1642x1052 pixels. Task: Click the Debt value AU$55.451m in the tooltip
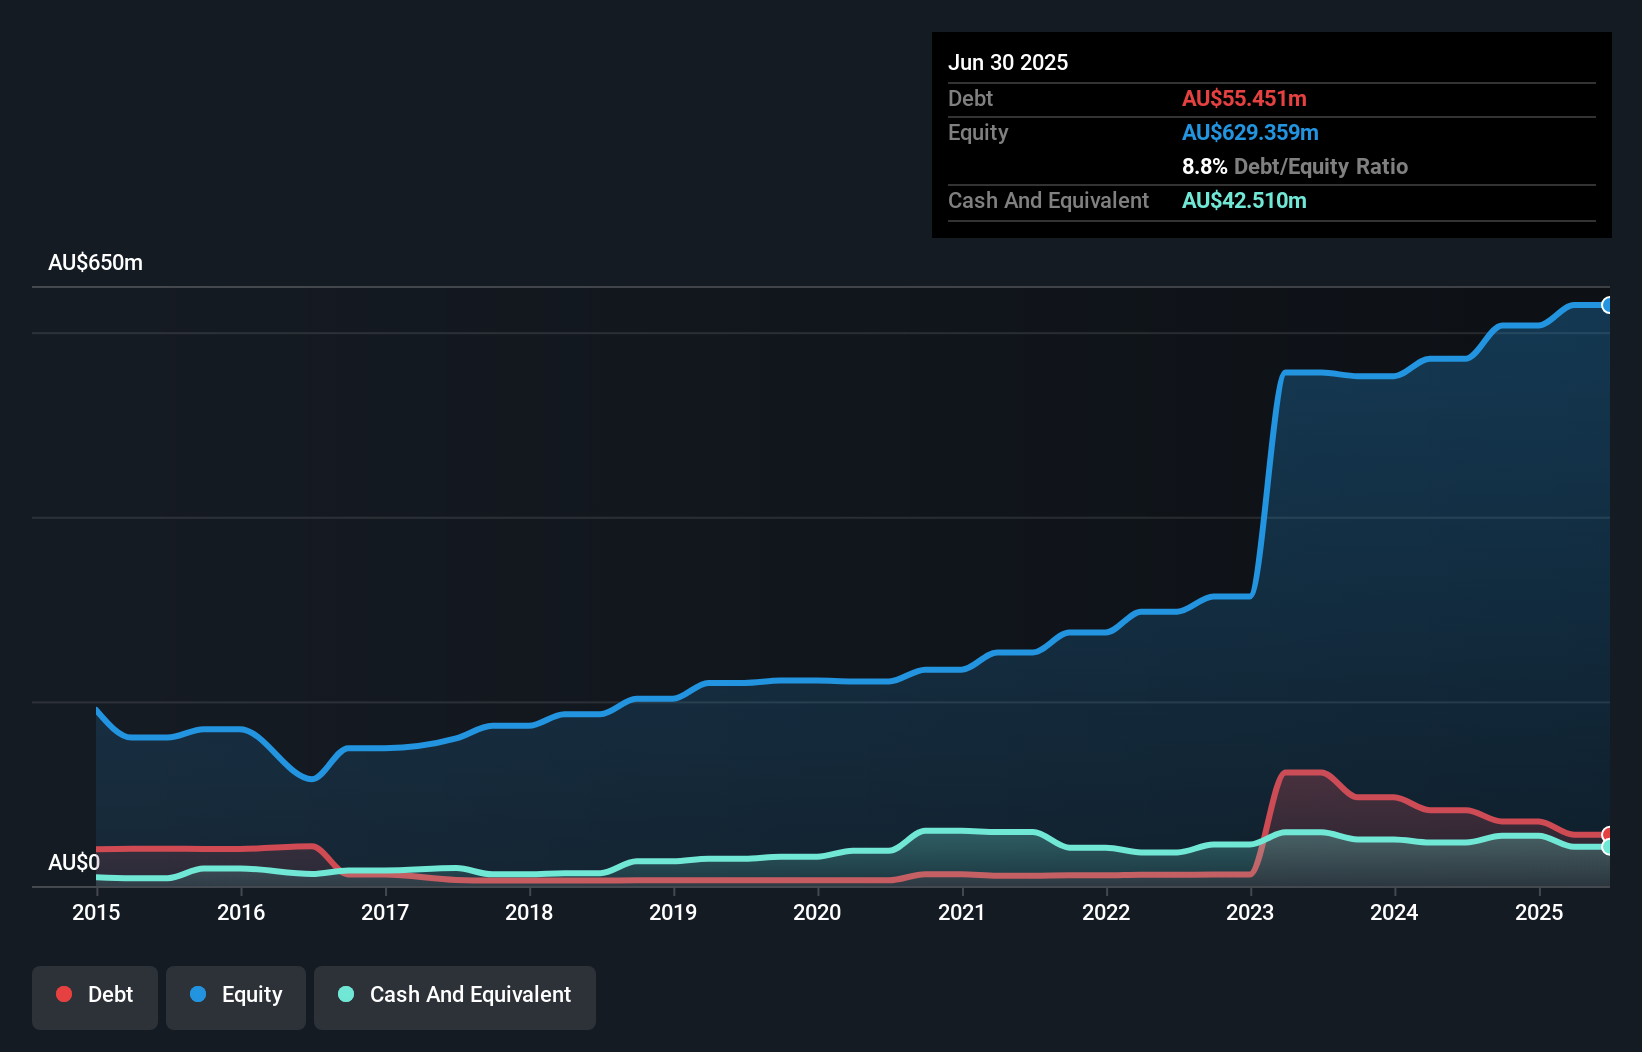point(1244,98)
